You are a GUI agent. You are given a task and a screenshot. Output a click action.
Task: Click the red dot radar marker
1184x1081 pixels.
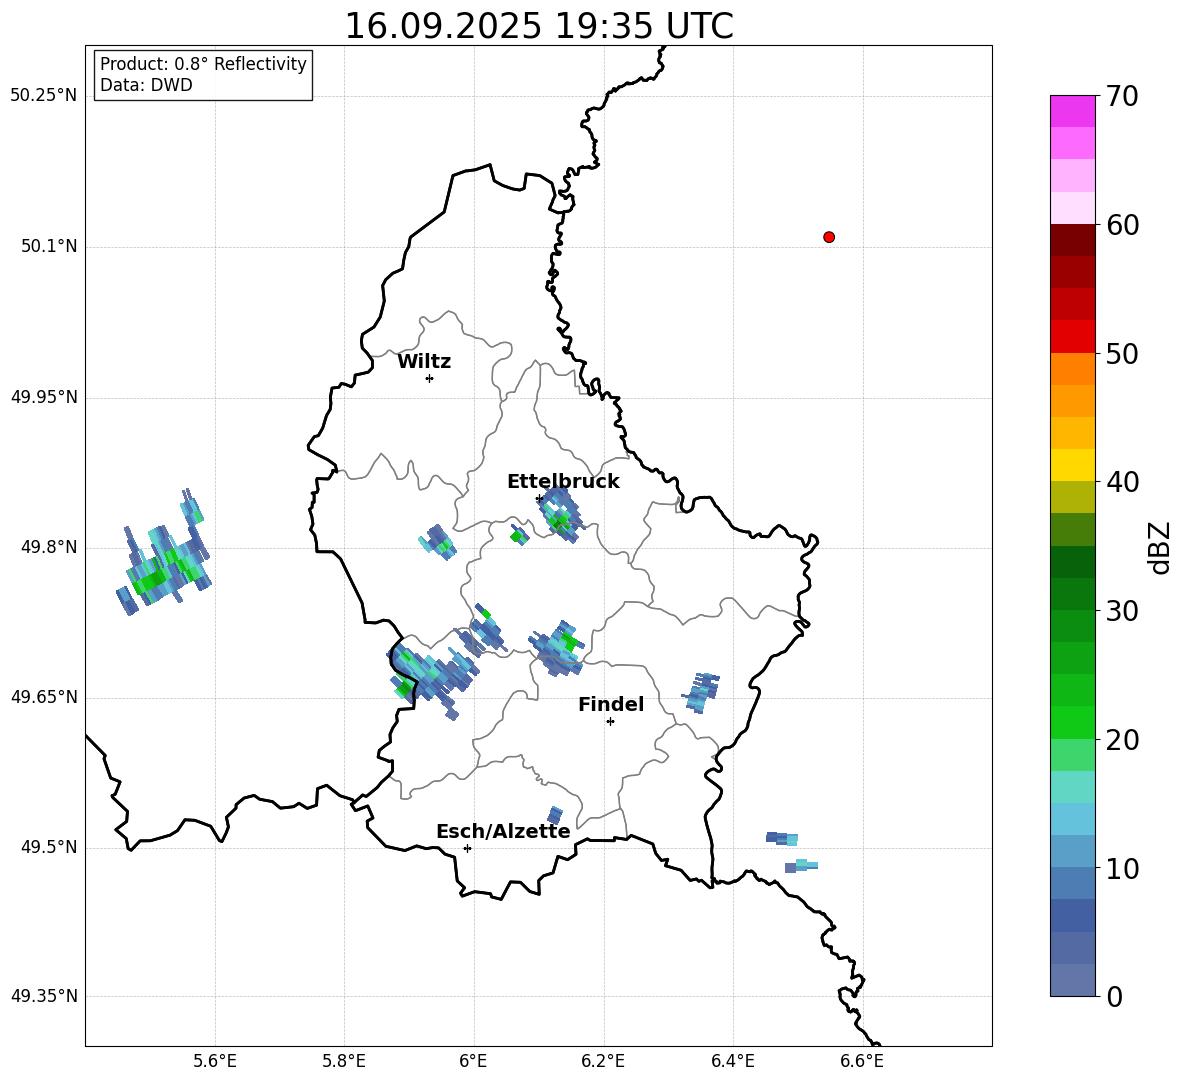[x=828, y=237]
